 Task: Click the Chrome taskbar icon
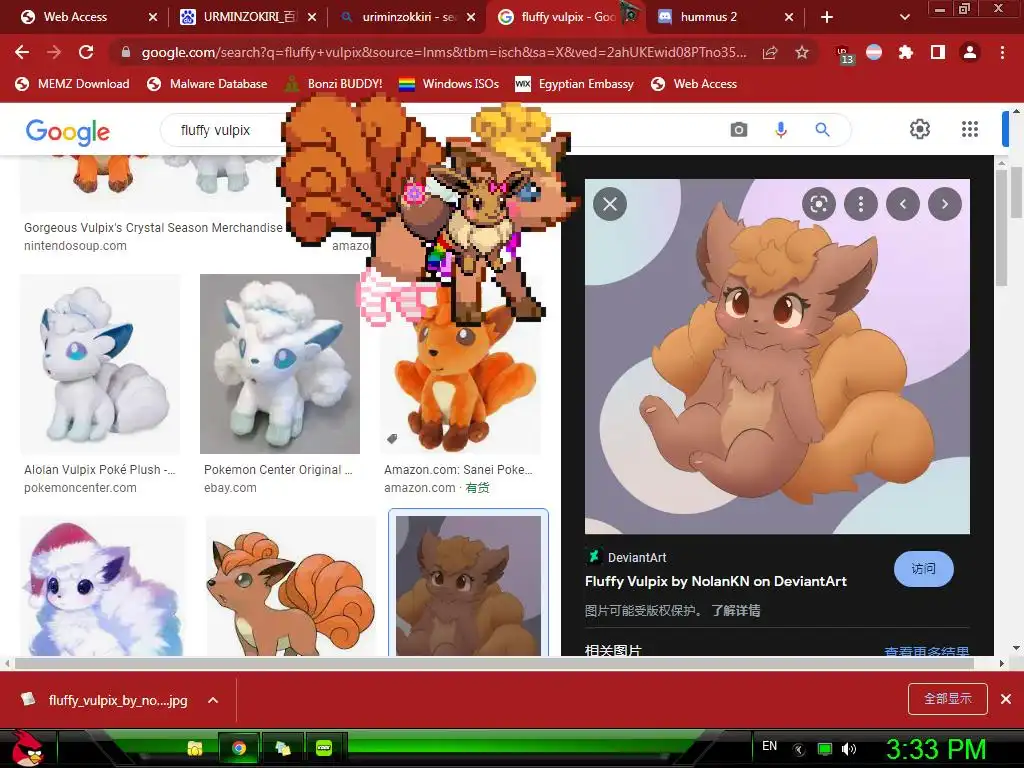[239, 748]
